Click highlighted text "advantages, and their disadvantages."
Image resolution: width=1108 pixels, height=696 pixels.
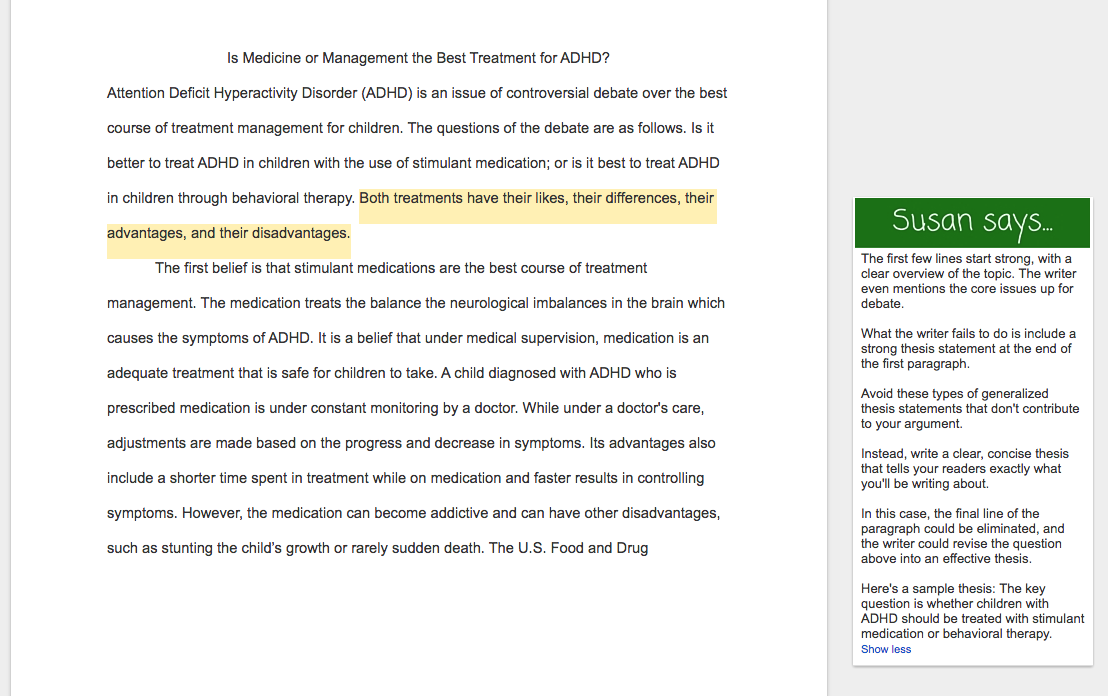tap(228, 233)
